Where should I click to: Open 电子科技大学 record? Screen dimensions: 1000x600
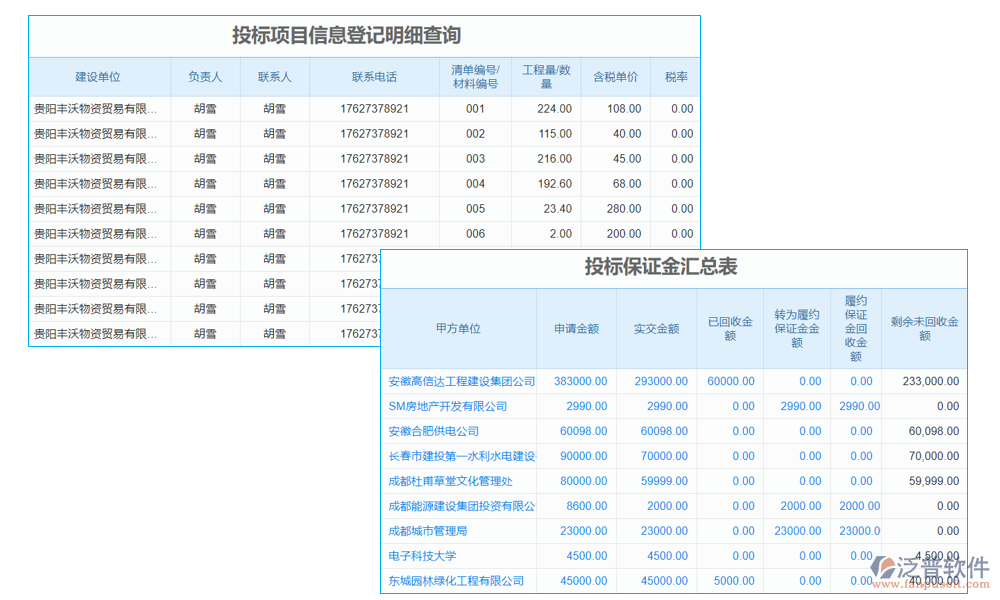pos(460,556)
